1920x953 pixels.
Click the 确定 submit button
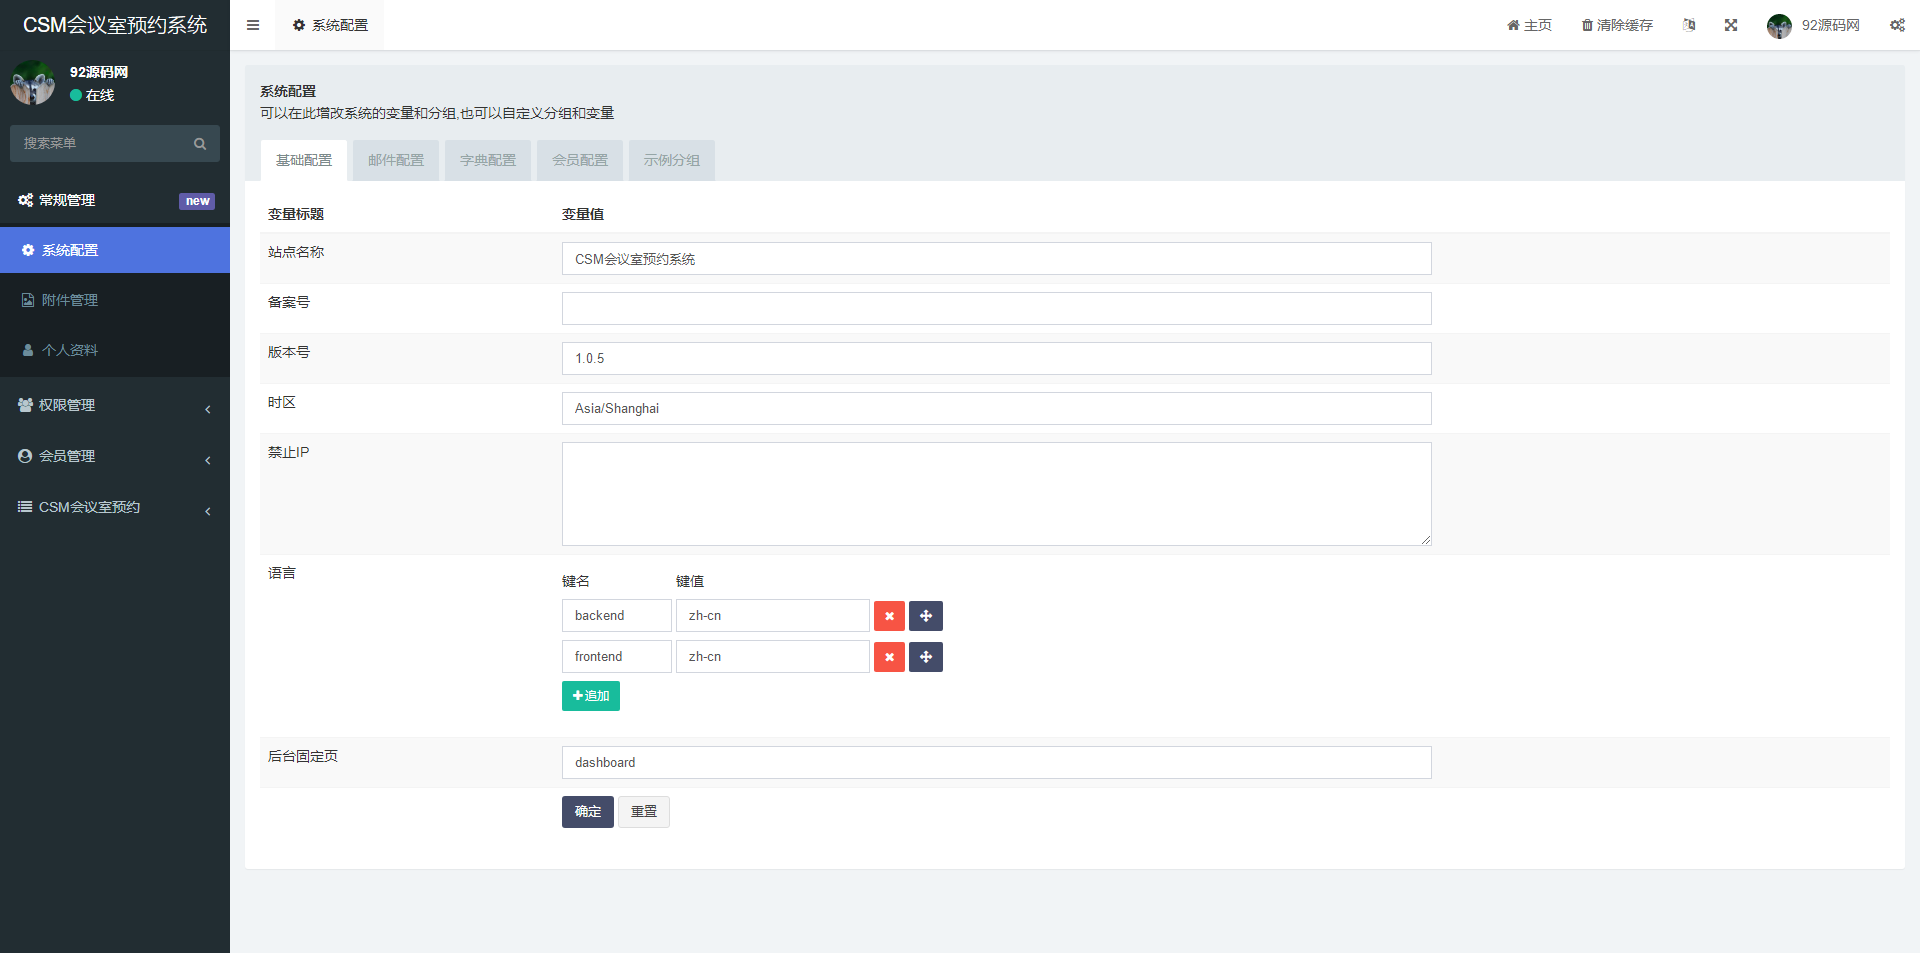tap(588, 812)
